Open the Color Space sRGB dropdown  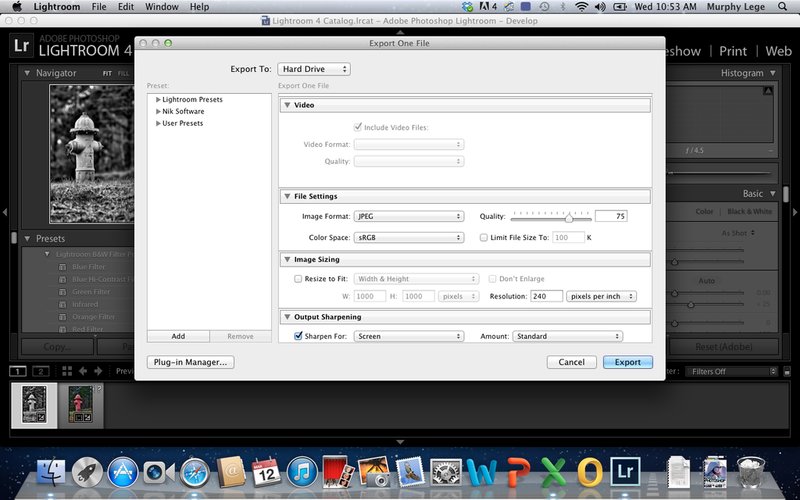(x=409, y=237)
